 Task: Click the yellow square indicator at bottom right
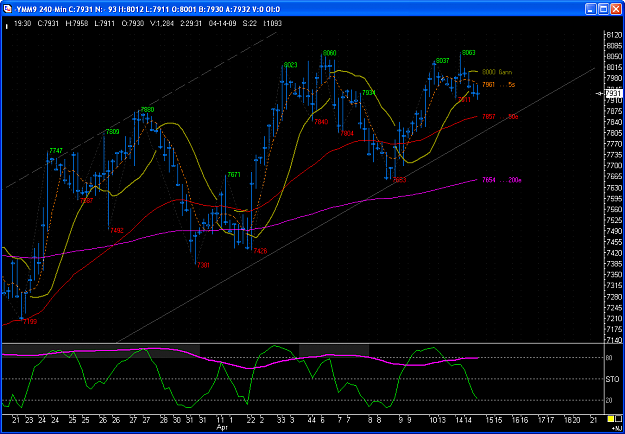pyautogui.click(x=610, y=419)
